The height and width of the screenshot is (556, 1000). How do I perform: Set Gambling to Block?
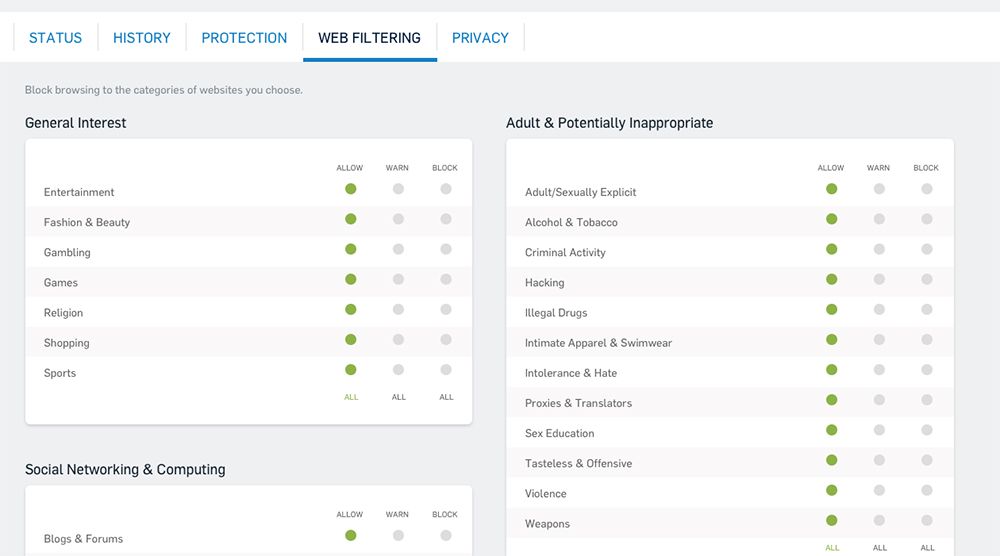coord(446,249)
